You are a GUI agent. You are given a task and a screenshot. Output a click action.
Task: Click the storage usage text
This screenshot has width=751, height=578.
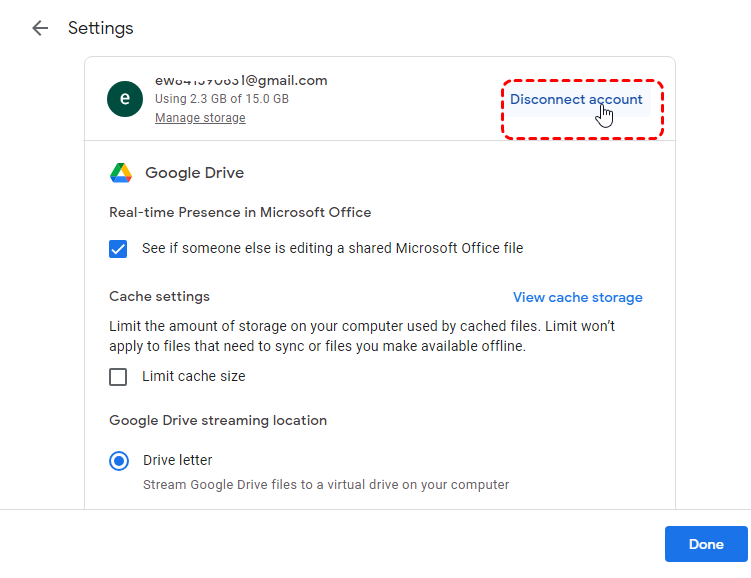point(221,100)
